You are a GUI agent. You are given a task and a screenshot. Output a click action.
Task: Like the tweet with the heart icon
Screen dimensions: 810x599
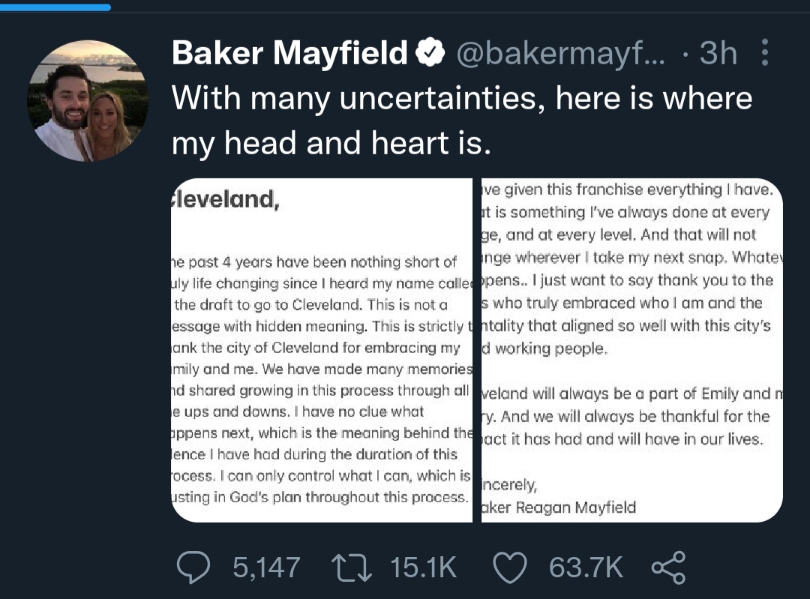(x=511, y=568)
